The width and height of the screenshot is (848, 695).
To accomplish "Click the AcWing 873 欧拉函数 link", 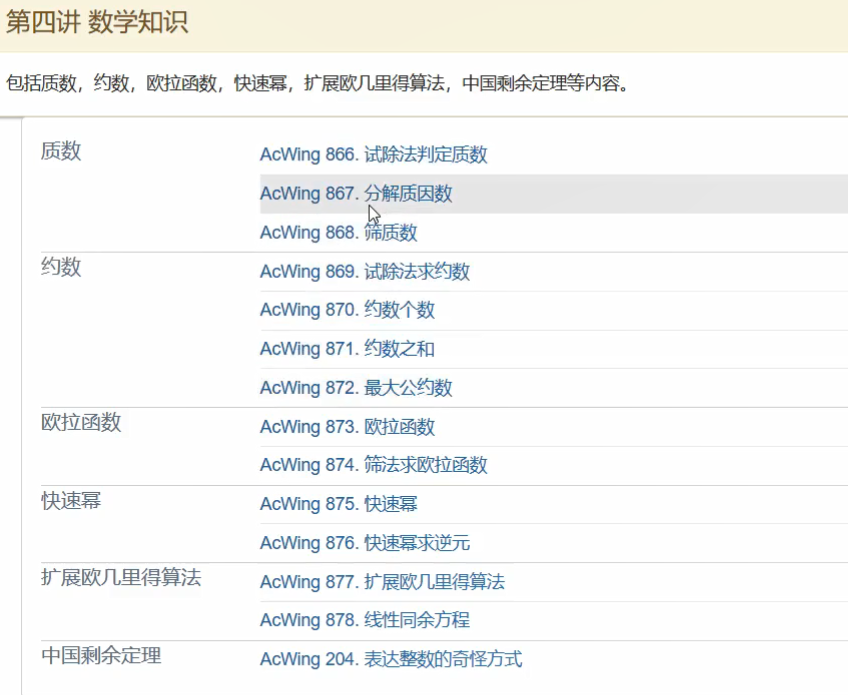I will pos(347,427).
